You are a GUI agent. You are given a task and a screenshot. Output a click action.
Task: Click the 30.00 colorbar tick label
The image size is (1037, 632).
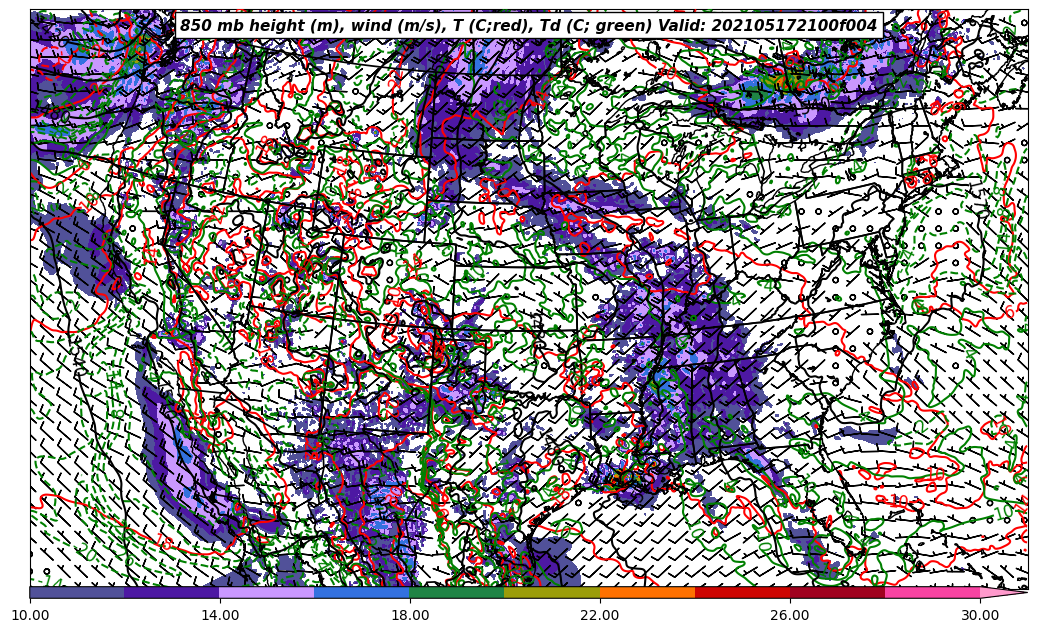point(980,616)
